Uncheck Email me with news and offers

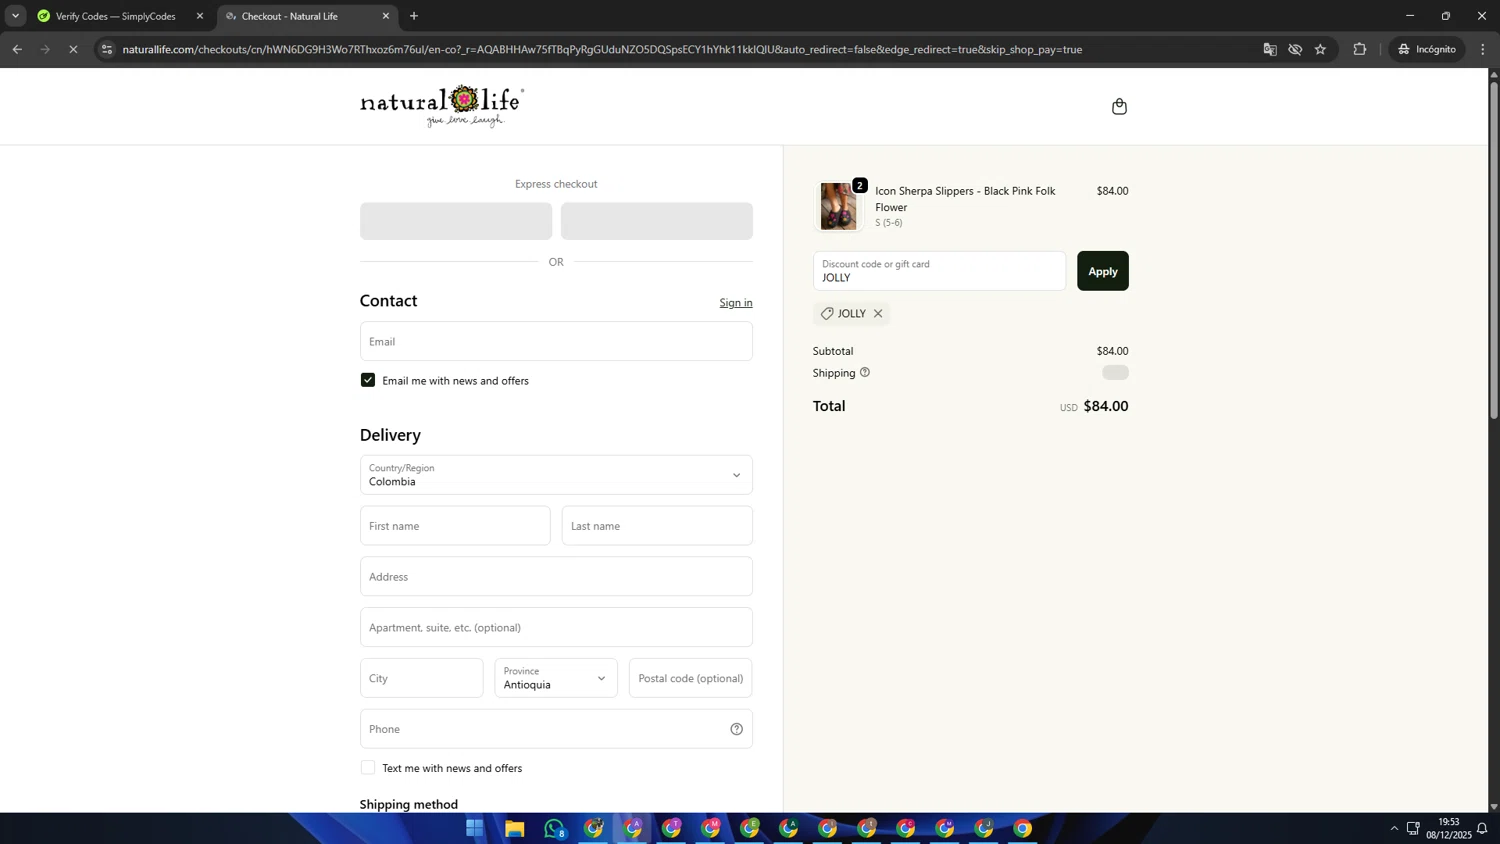(x=368, y=380)
